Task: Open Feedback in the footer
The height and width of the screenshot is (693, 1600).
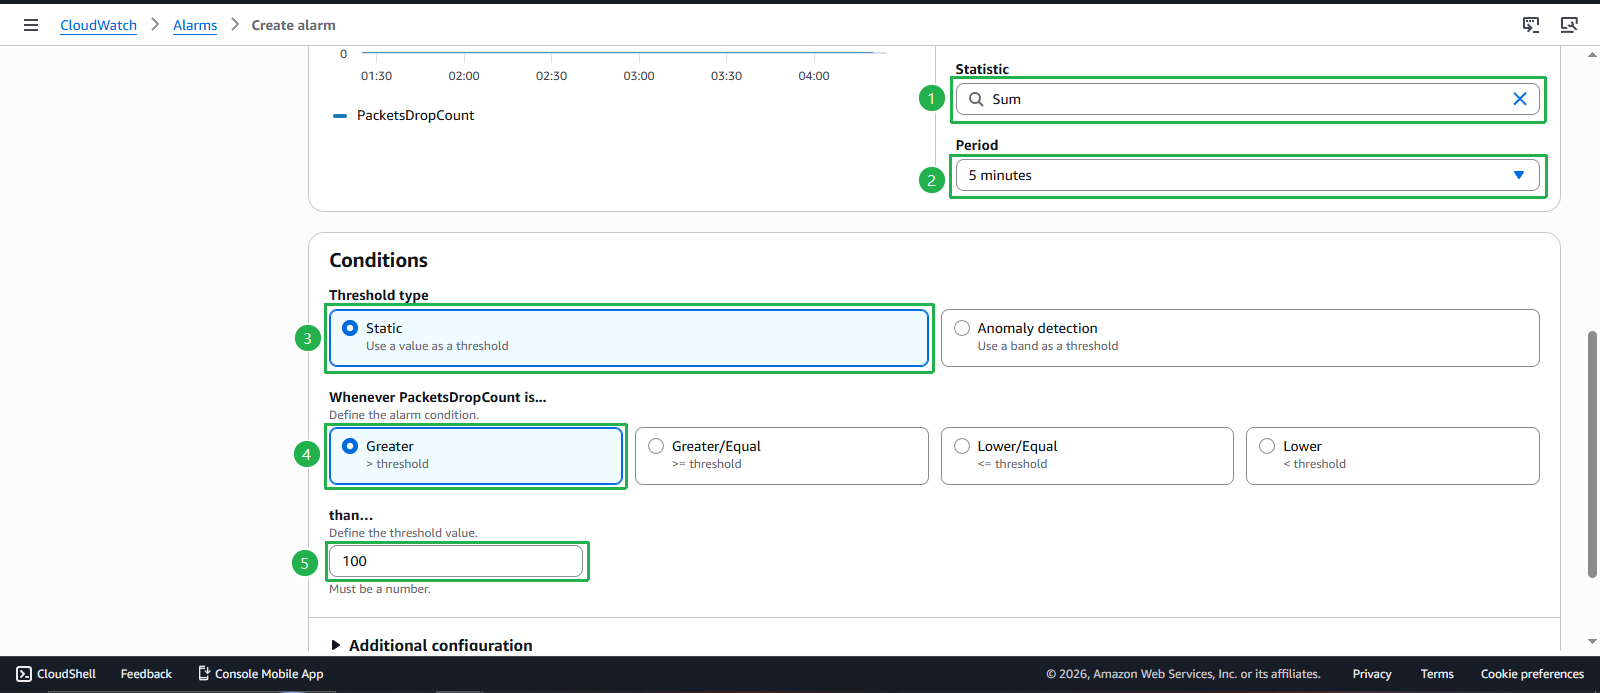Action: tap(146, 674)
